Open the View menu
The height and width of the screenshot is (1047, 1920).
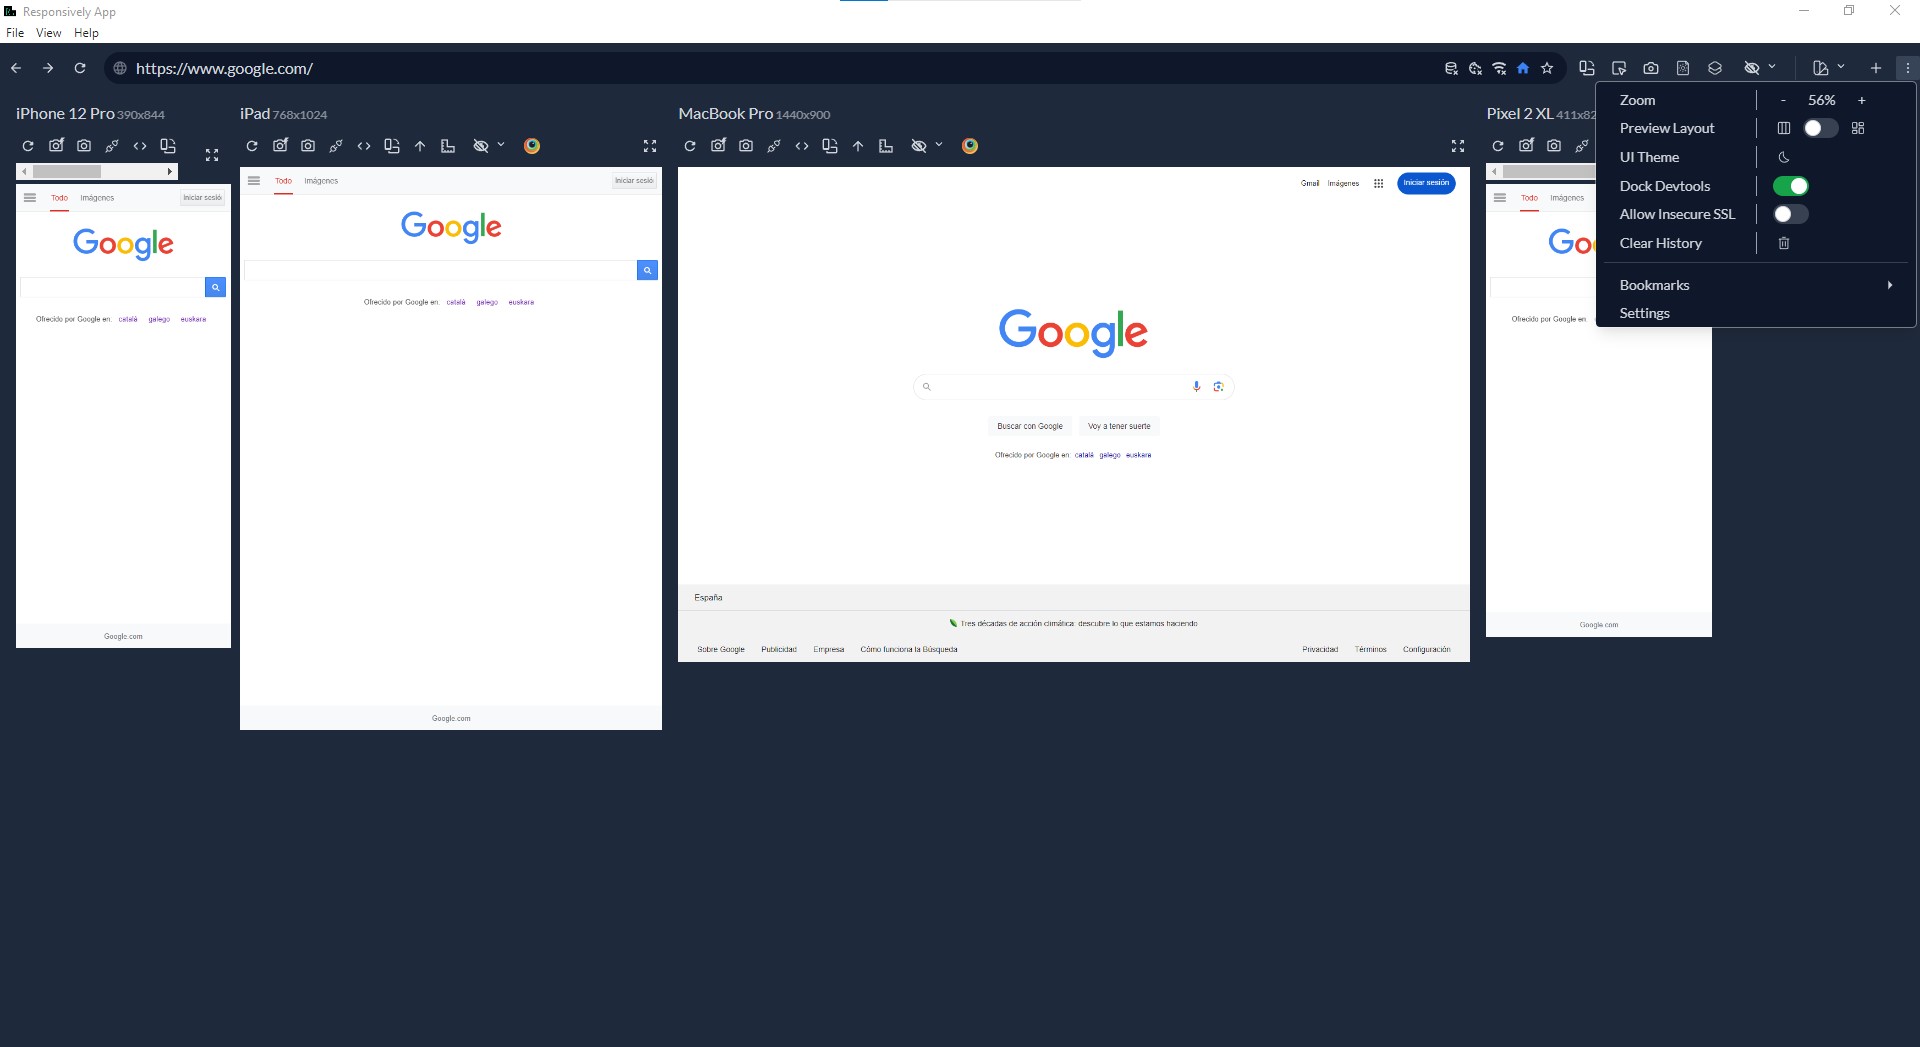pyautogui.click(x=48, y=33)
